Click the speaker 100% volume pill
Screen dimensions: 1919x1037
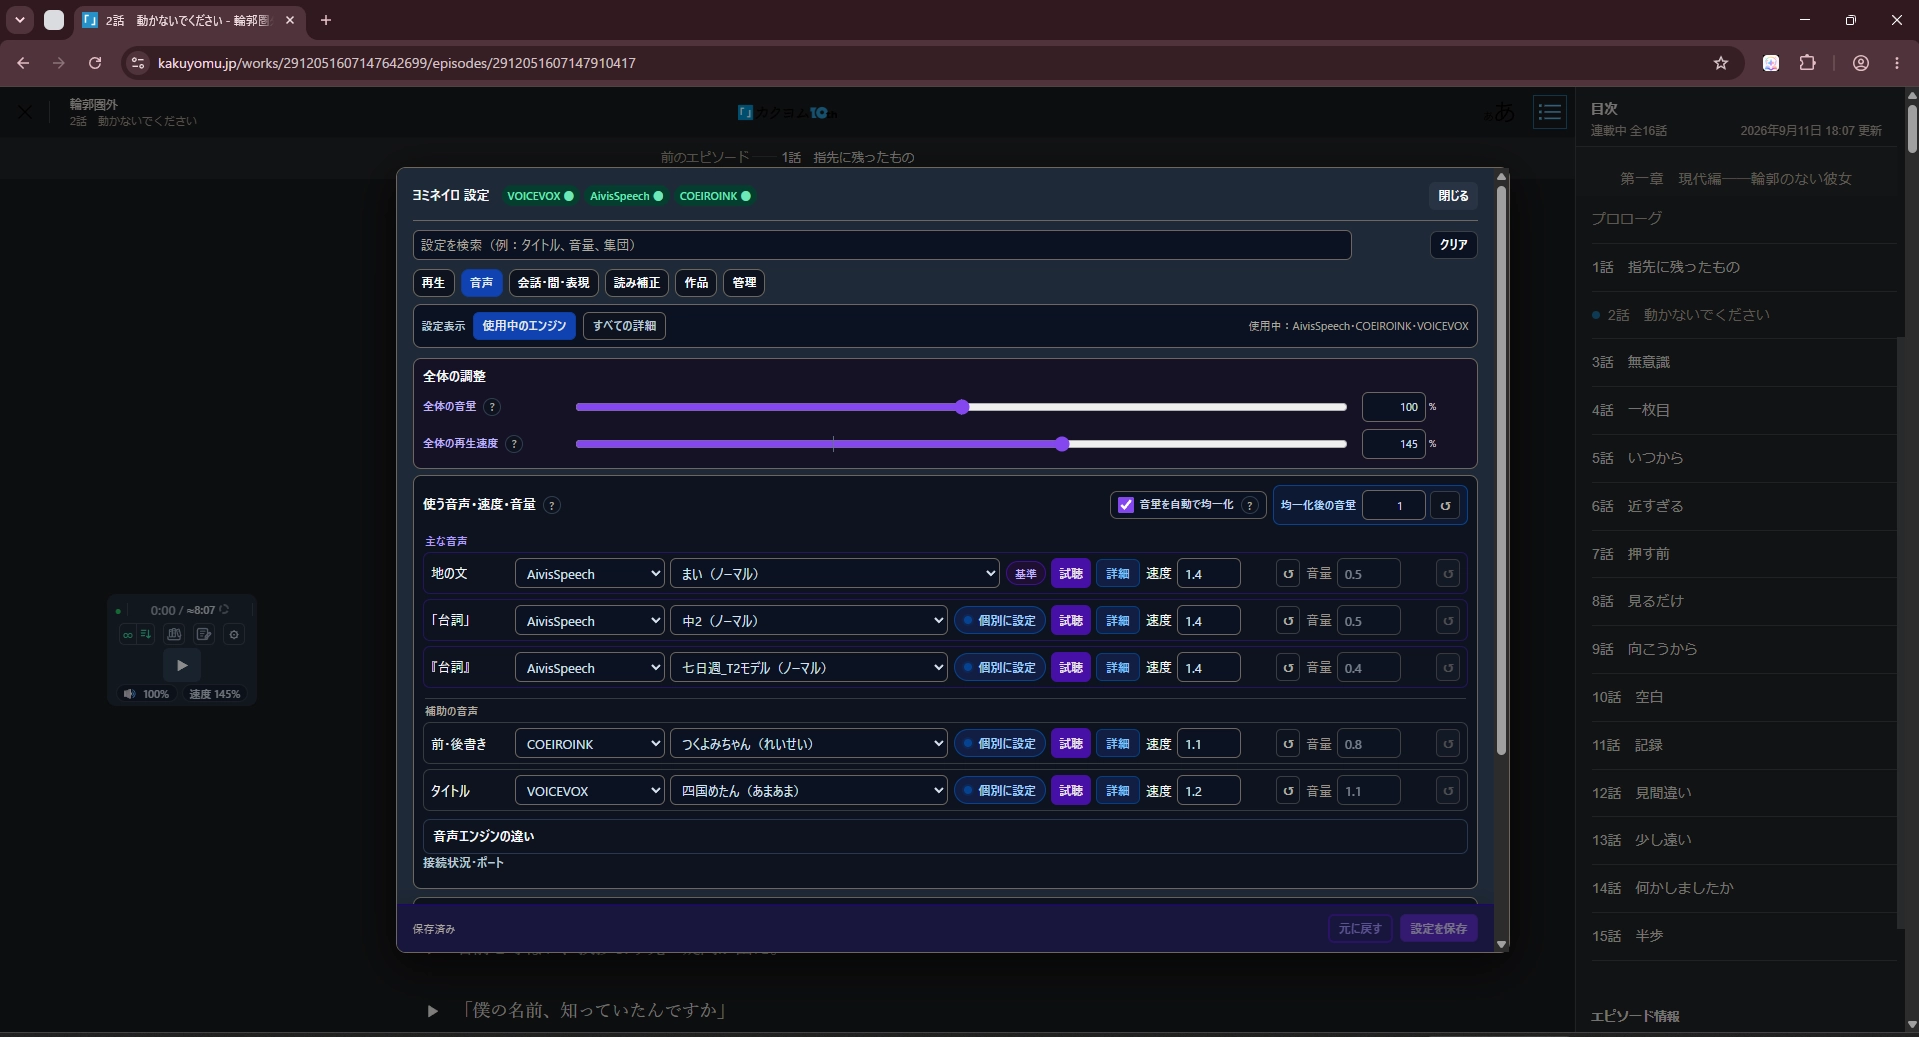146,694
